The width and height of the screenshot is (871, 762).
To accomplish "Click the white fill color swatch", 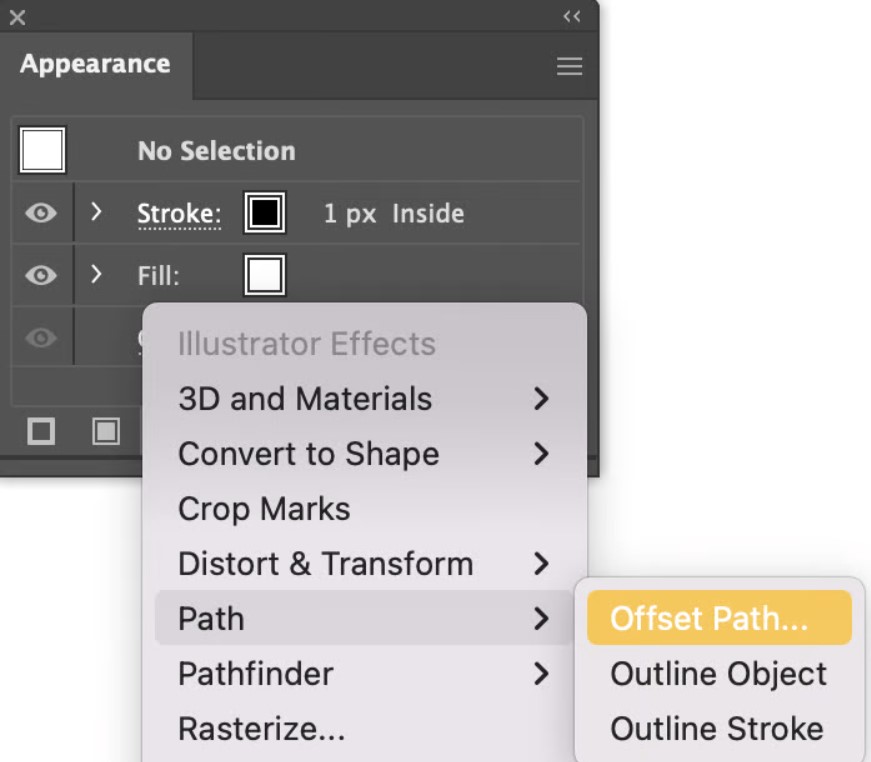I will [x=265, y=275].
